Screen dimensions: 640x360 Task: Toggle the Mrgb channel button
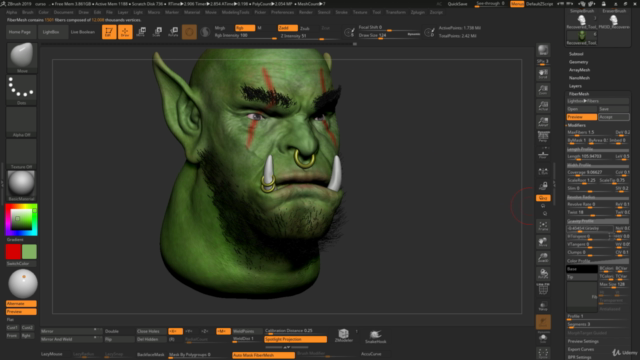click(220, 28)
